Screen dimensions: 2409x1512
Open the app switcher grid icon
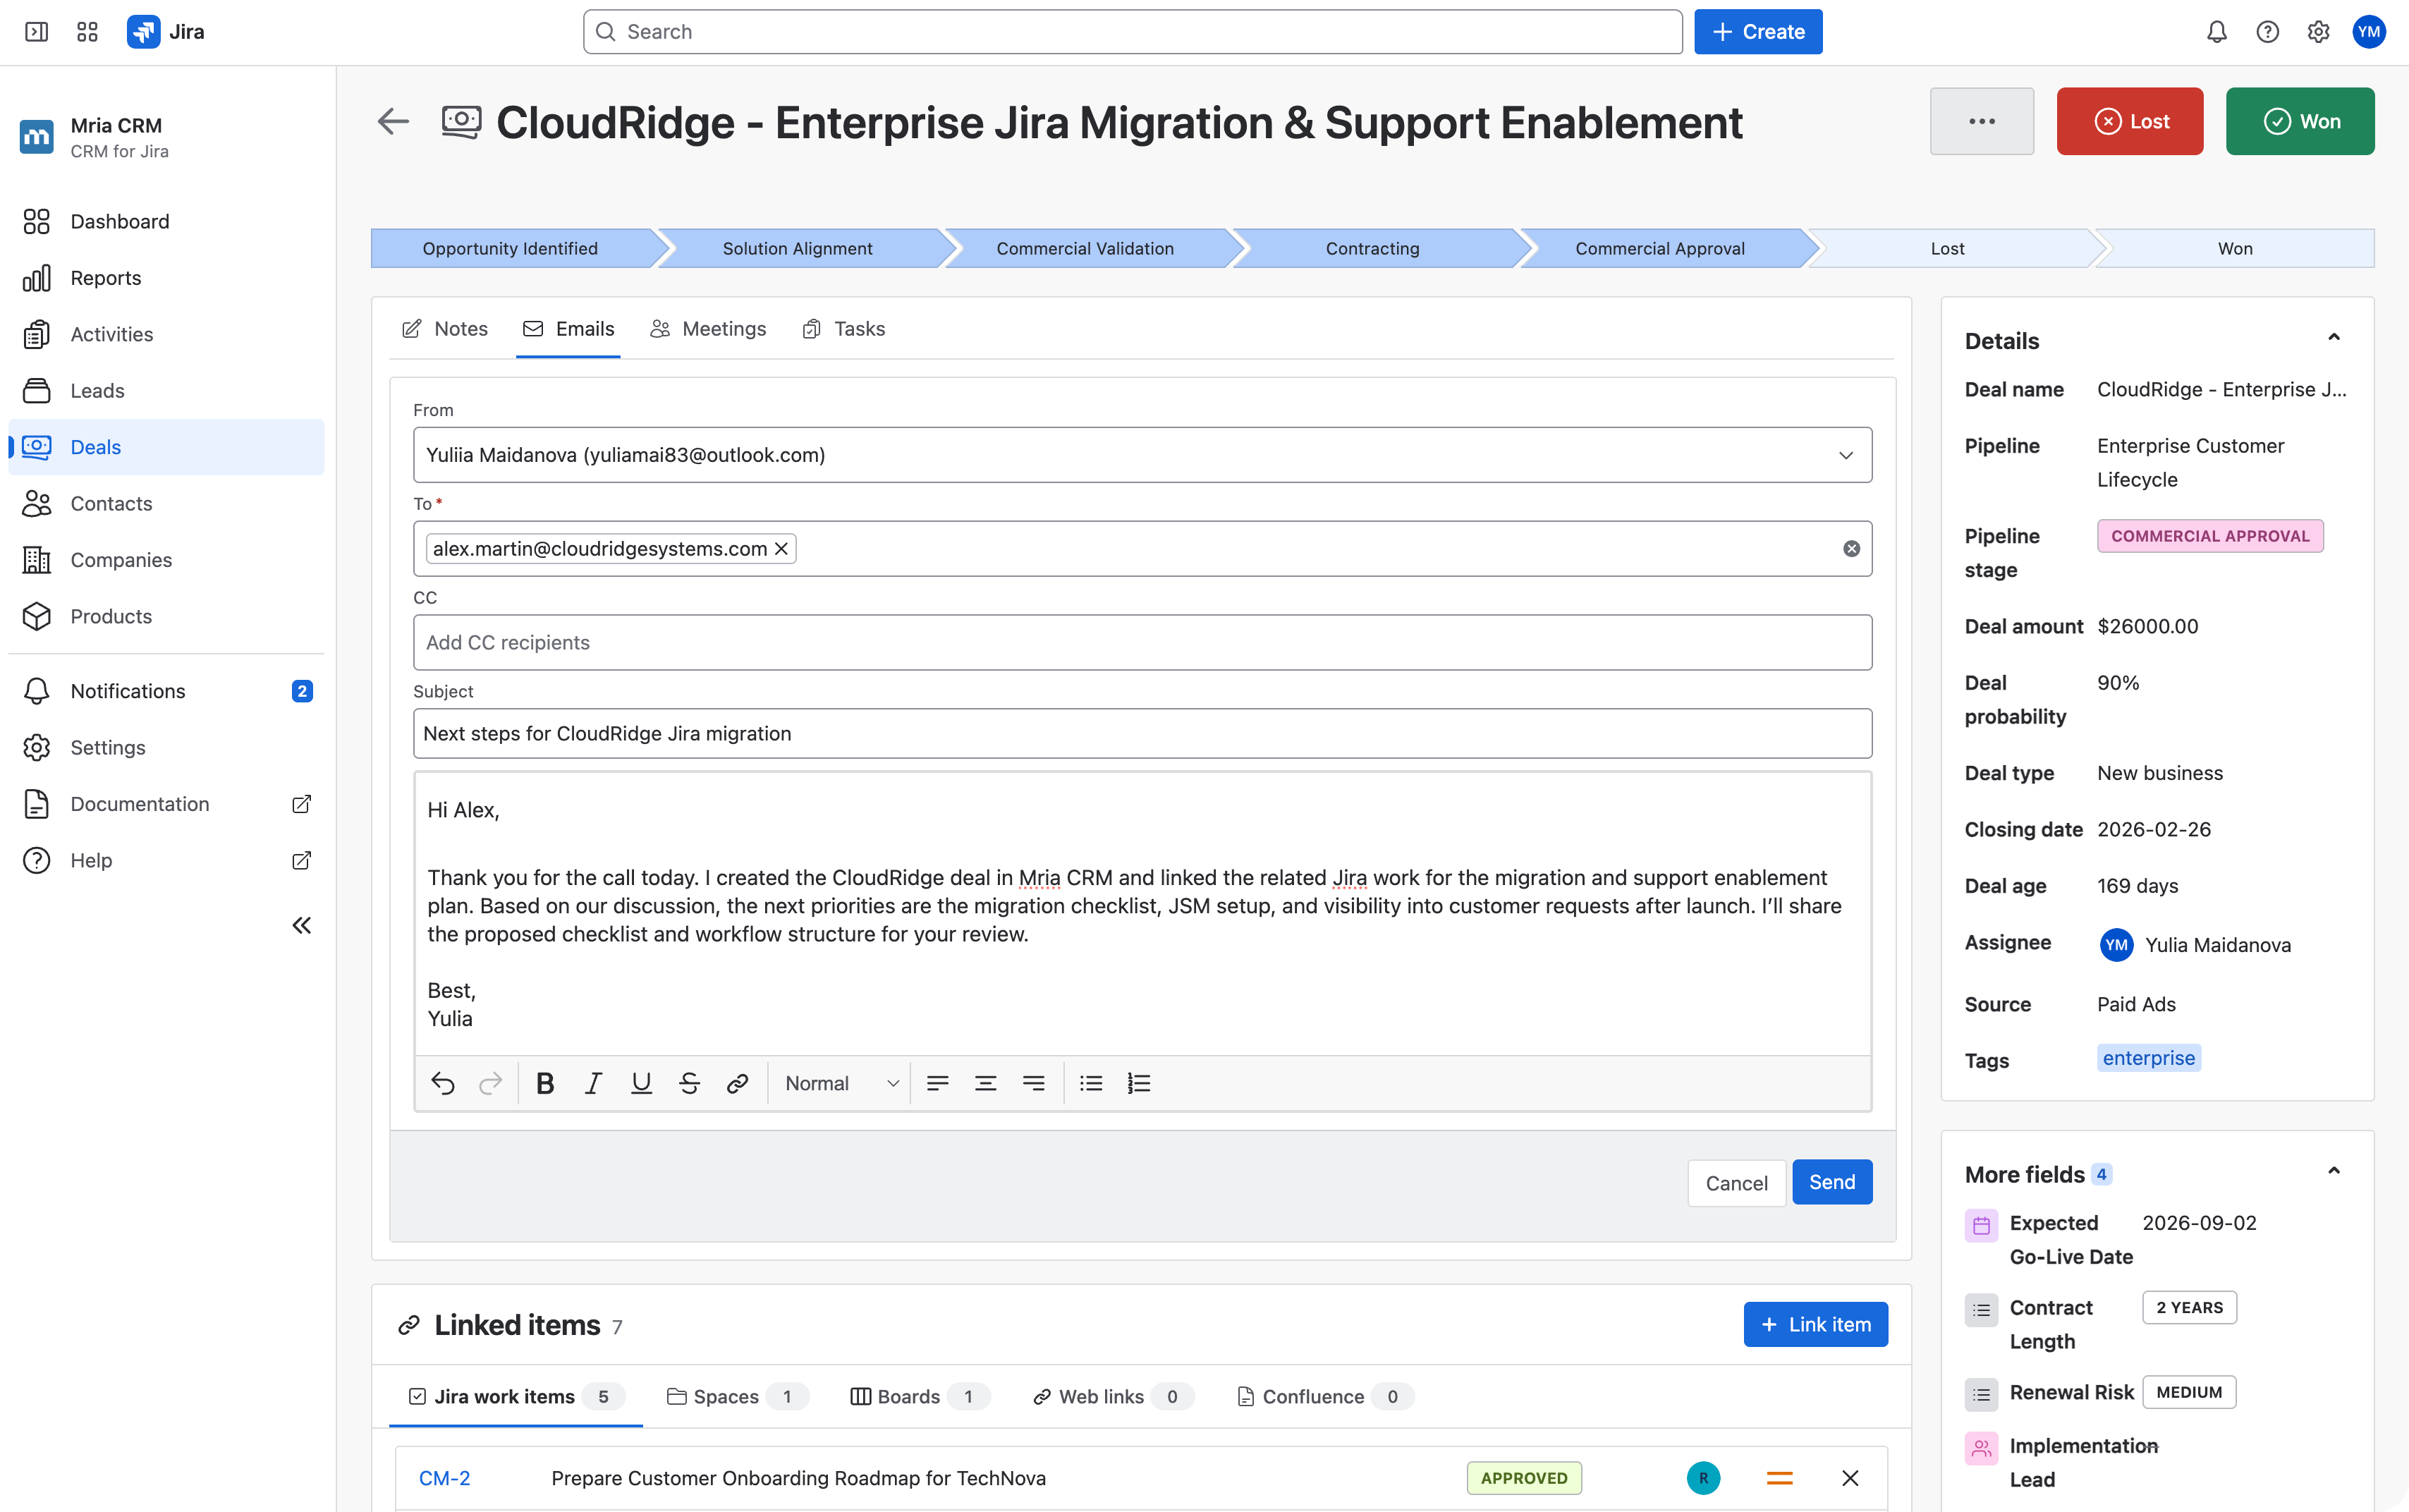click(x=87, y=32)
